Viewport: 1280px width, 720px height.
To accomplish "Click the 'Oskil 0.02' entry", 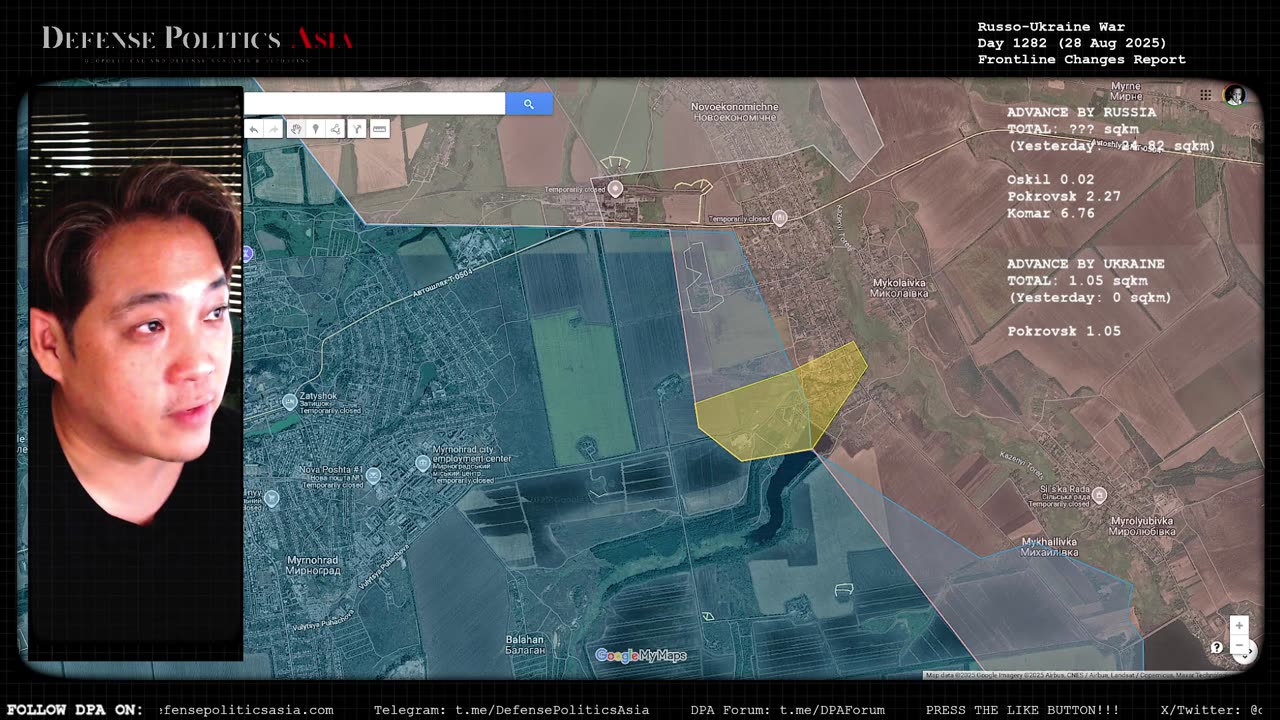I will click(1050, 179).
